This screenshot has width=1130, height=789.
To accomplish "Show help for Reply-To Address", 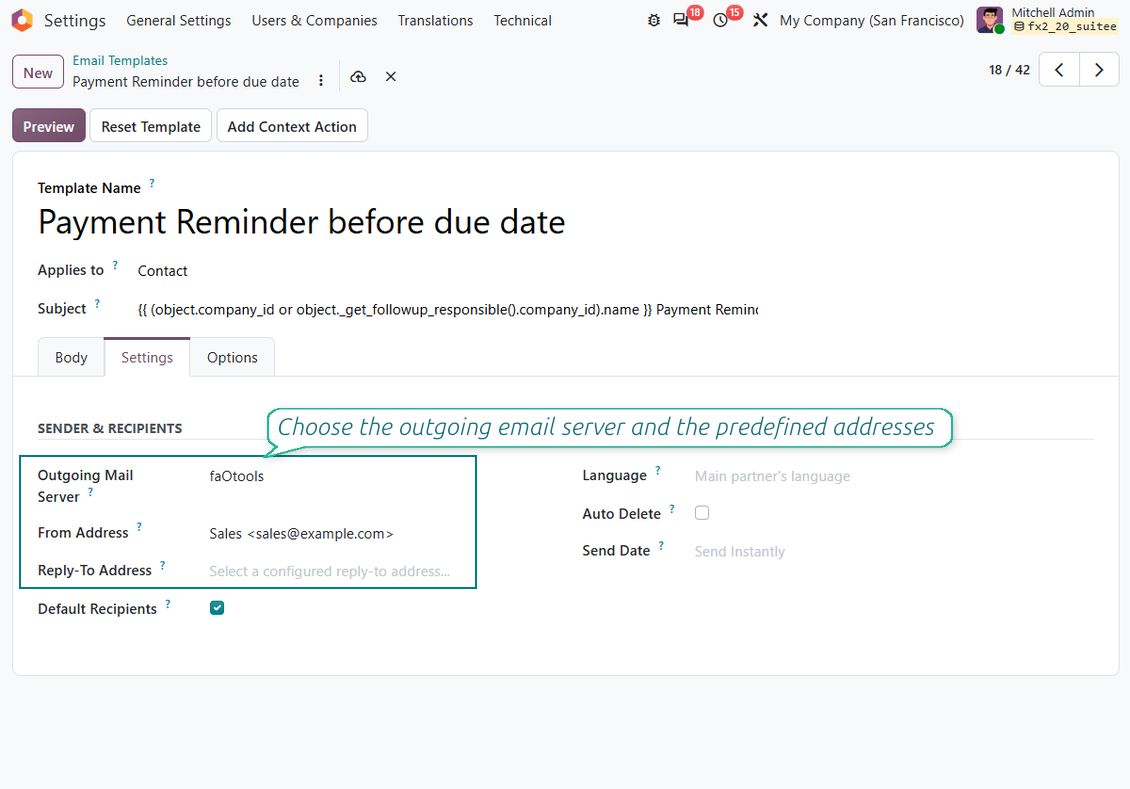I will (x=163, y=566).
